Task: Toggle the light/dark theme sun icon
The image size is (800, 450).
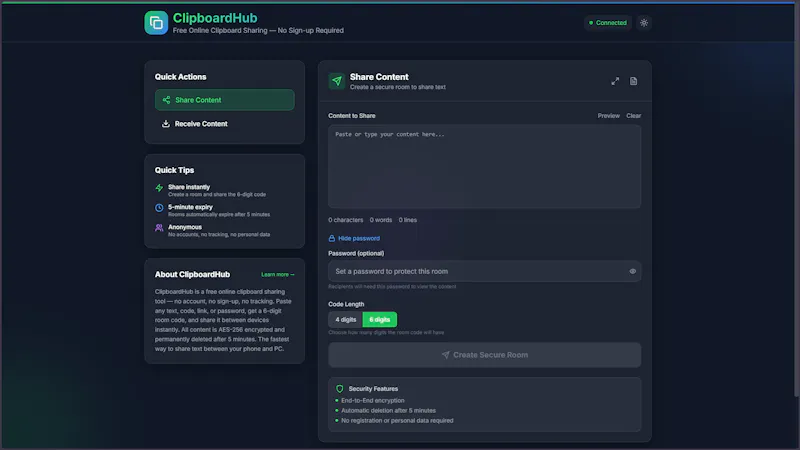Action: (644, 23)
